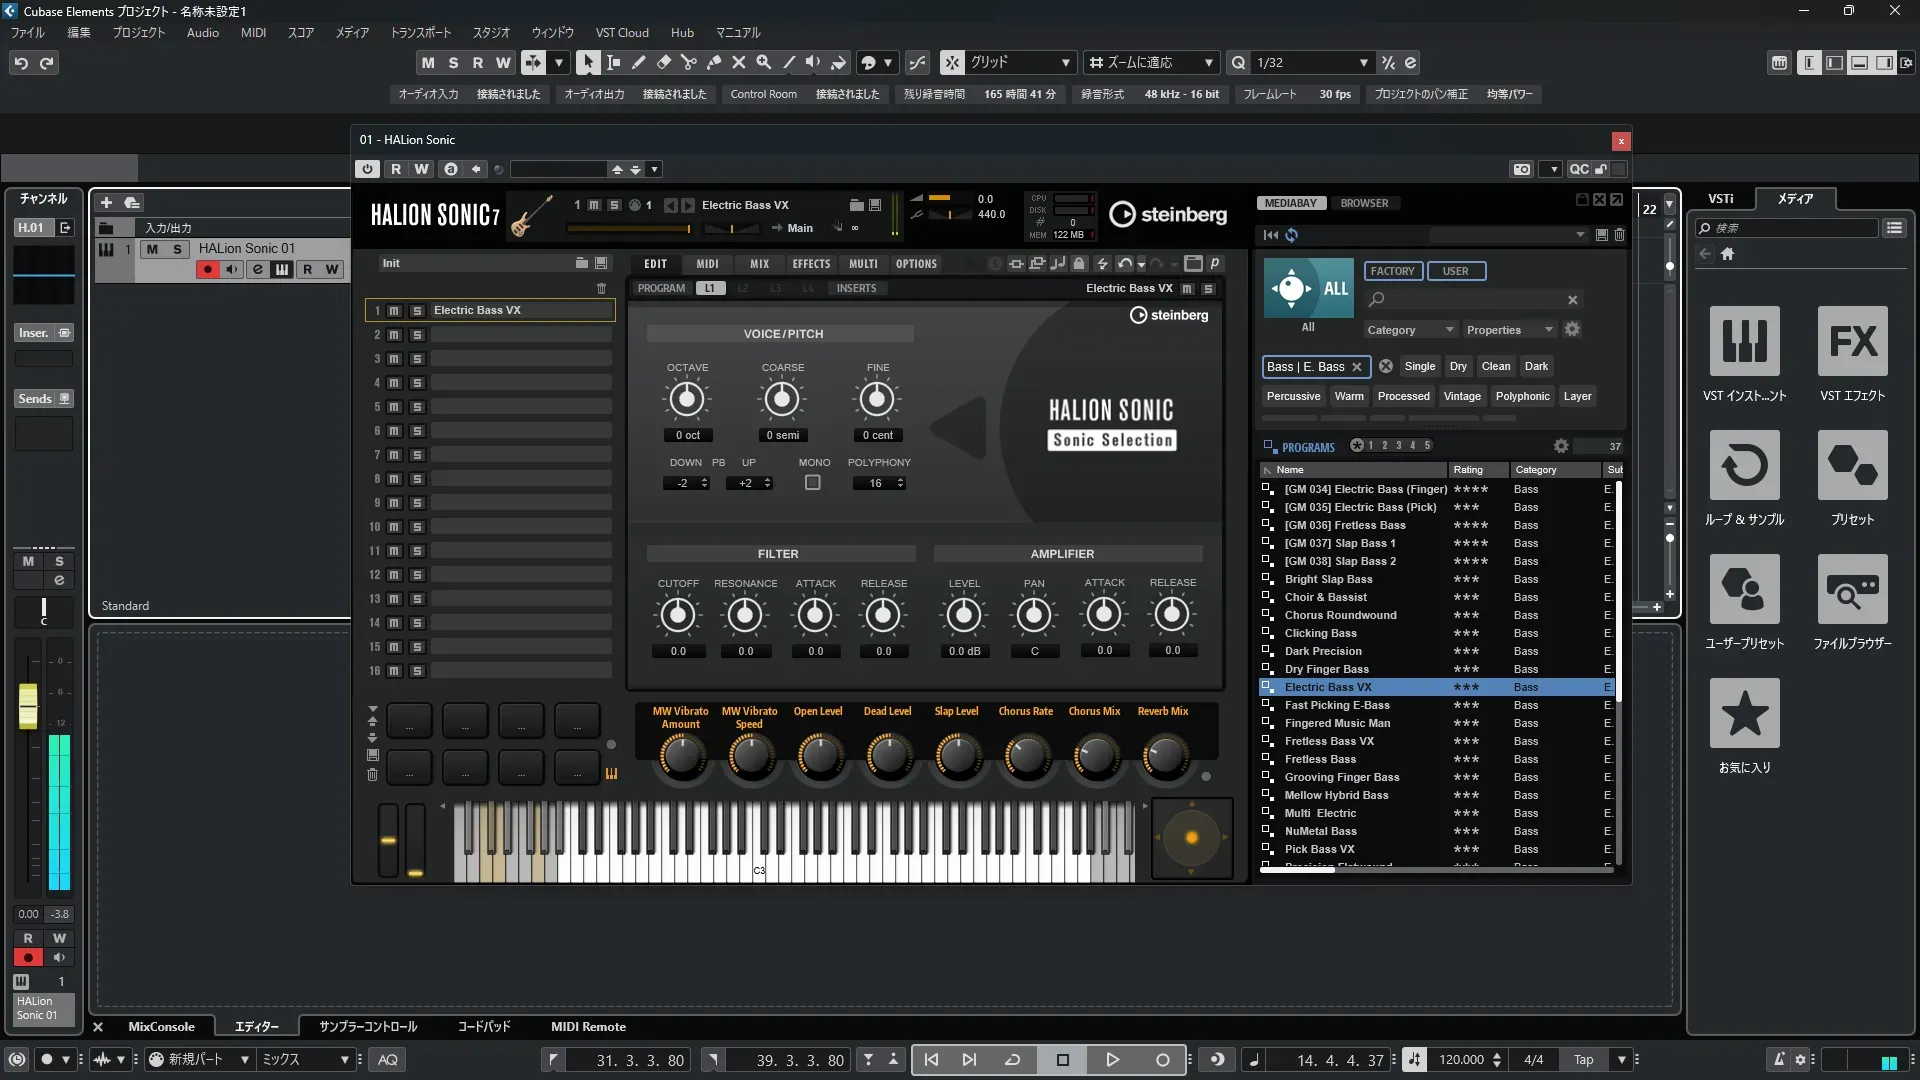Toggle plugin power button in HALion window
Viewport: 1920px width, 1080px height.
point(367,169)
